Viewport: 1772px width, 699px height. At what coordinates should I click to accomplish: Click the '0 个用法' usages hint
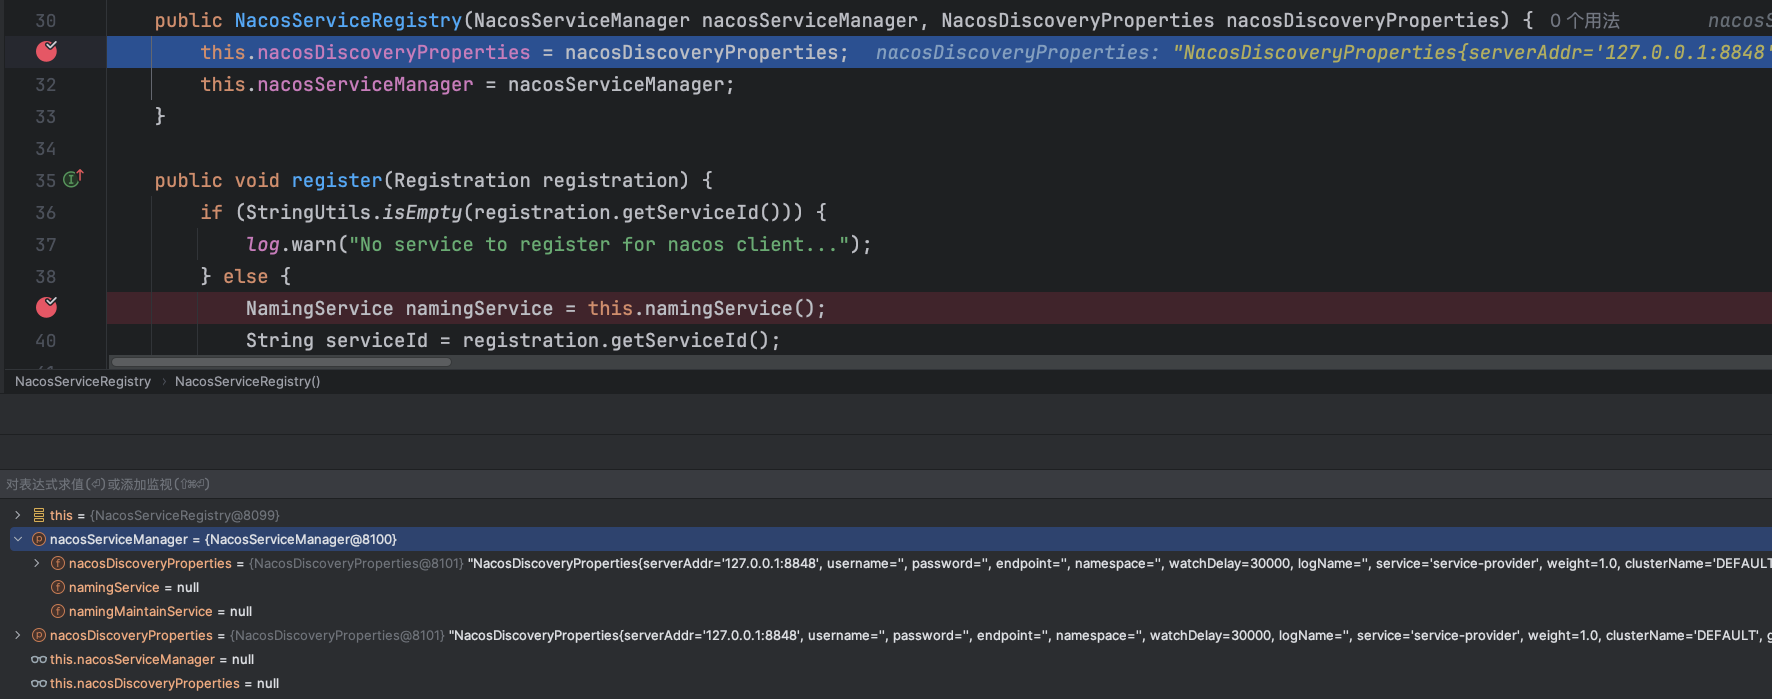1584,20
